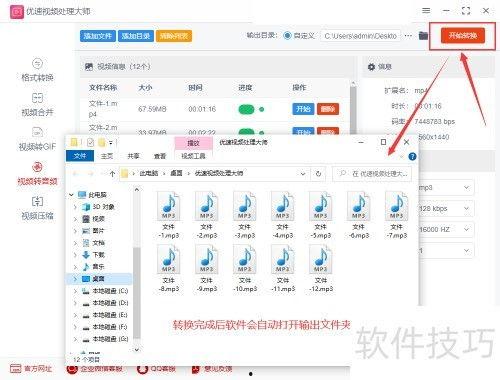Open the 共享 ribbon tab

coord(133,156)
